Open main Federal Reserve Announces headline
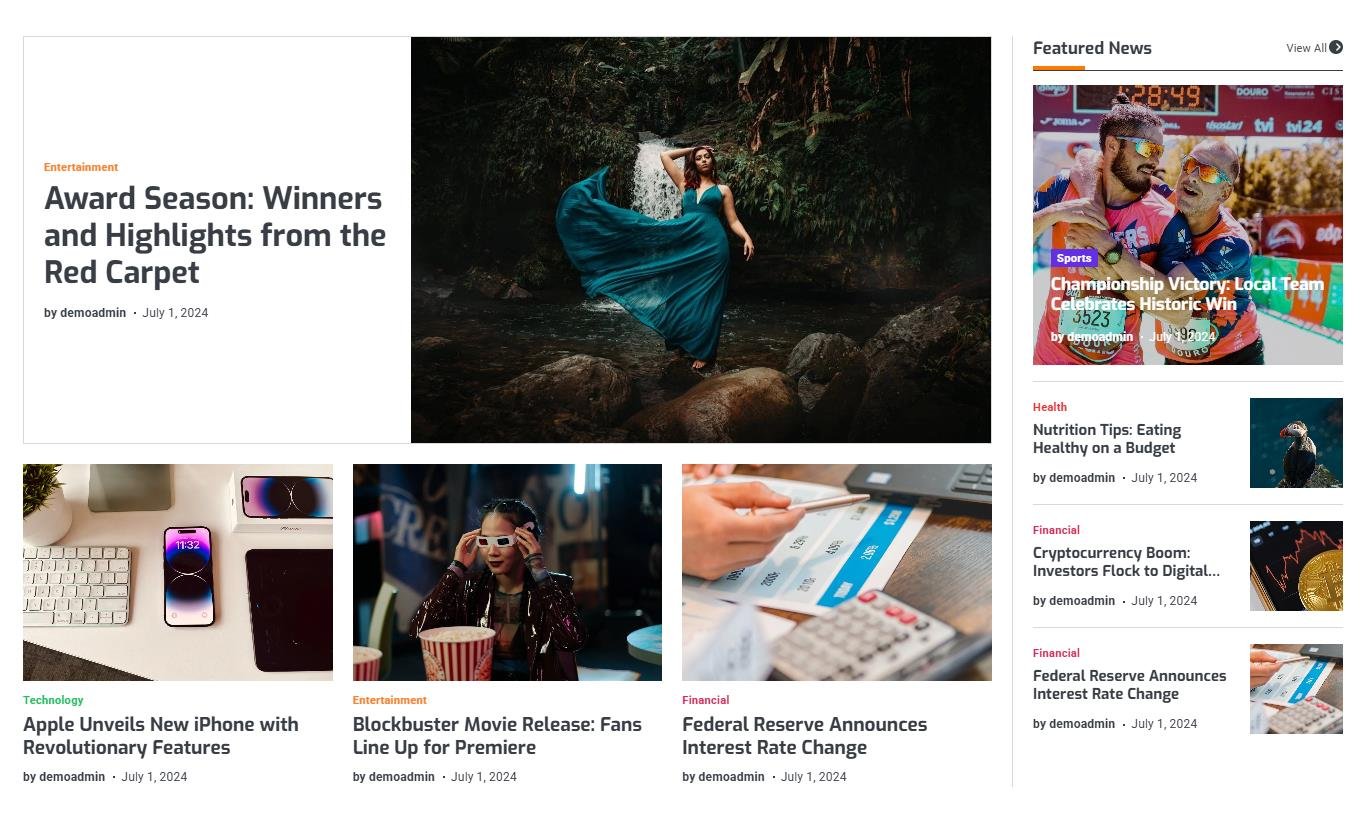This screenshot has width=1369, height=814. [x=805, y=736]
